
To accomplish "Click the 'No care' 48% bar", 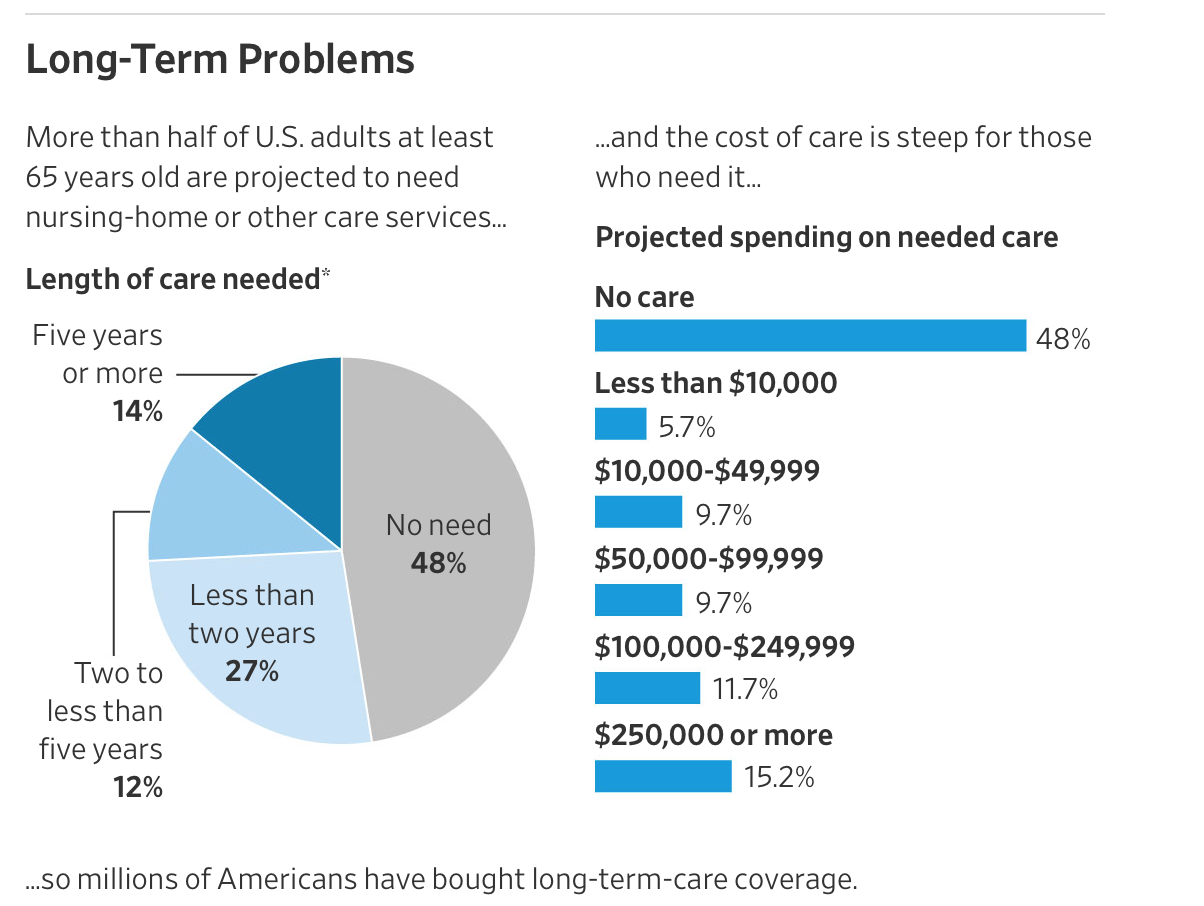I will pyautogui.click(x=810, y=336).
